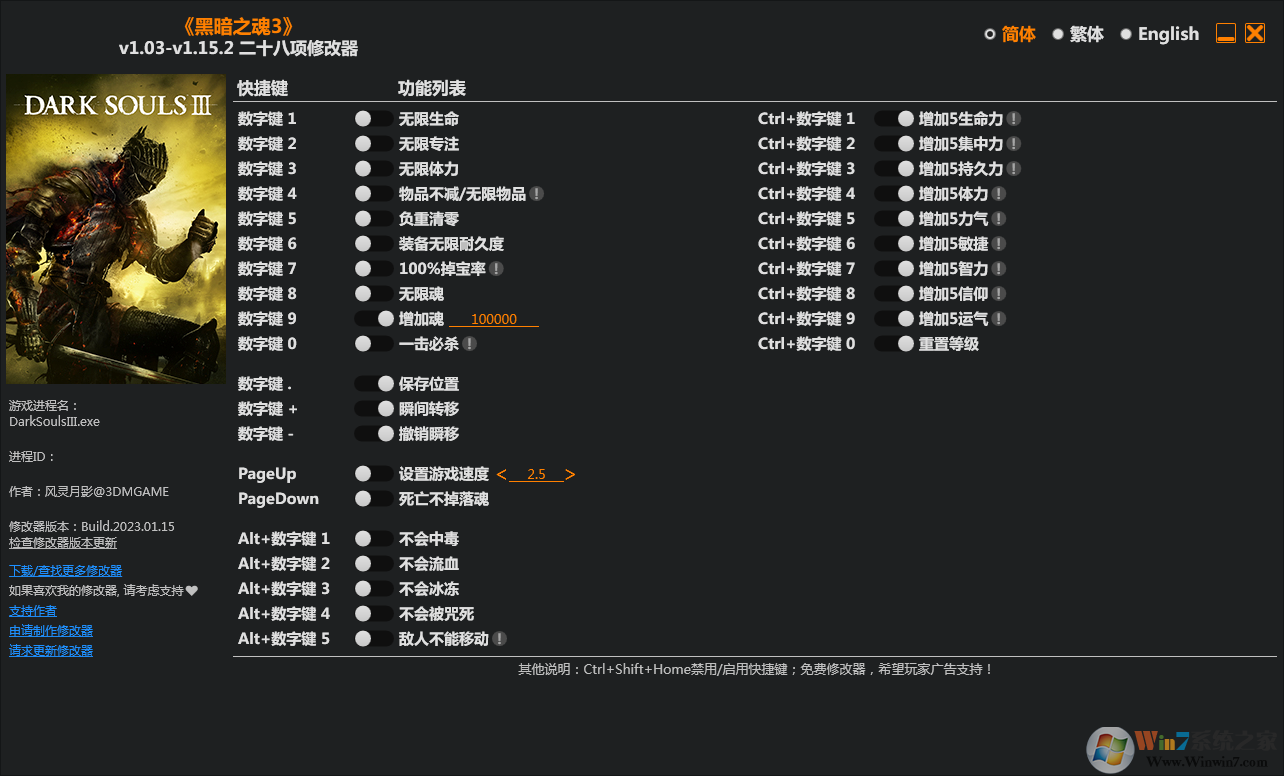Toggle the 一击必杀 one-hit kill cheat
1284x776 pixels.
(x=373, y=343)
